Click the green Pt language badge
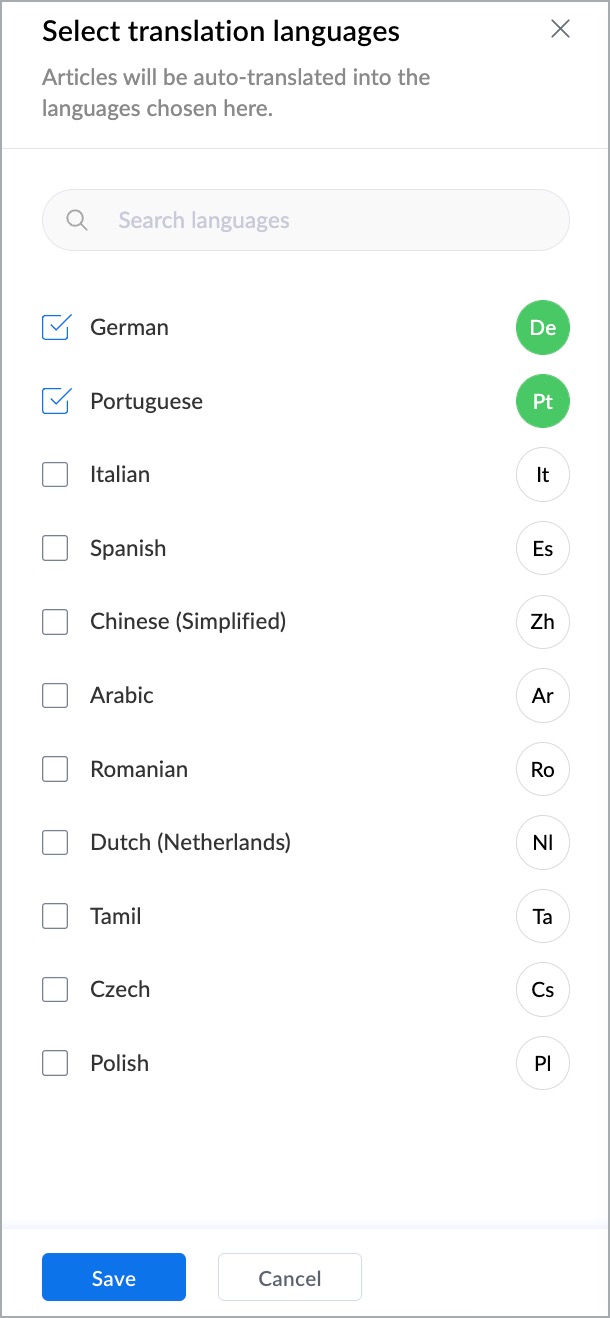This screenshot has height=1318, width=610. coord(543,401)
